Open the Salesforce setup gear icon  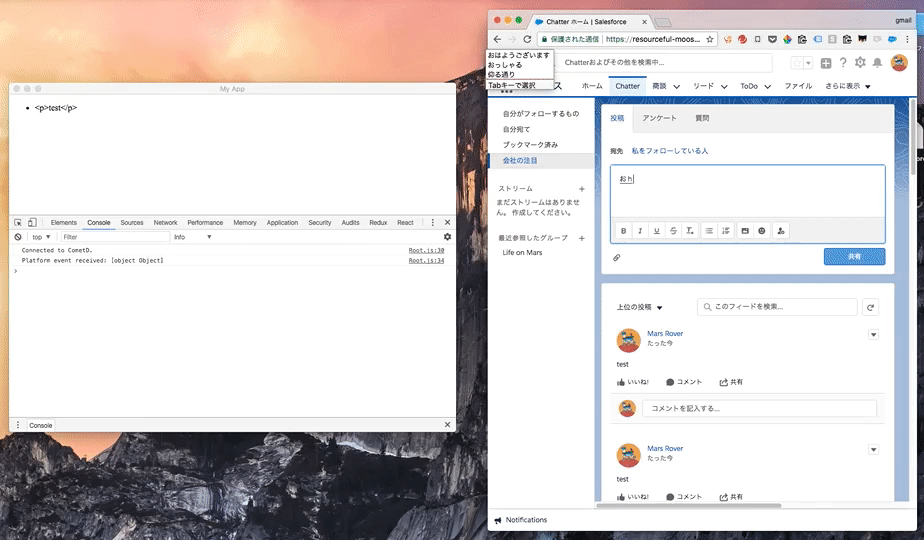[860, 62]
